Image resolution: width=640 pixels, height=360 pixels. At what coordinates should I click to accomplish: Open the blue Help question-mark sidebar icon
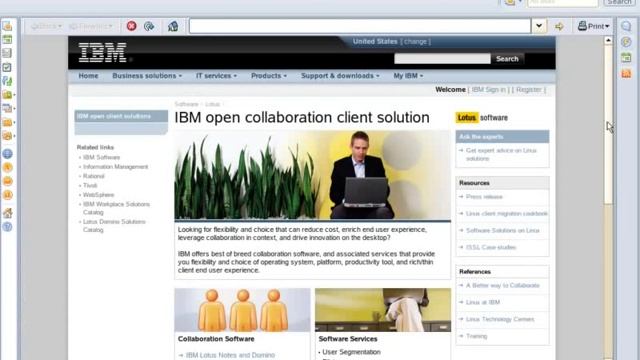click(x=7, y=227)
